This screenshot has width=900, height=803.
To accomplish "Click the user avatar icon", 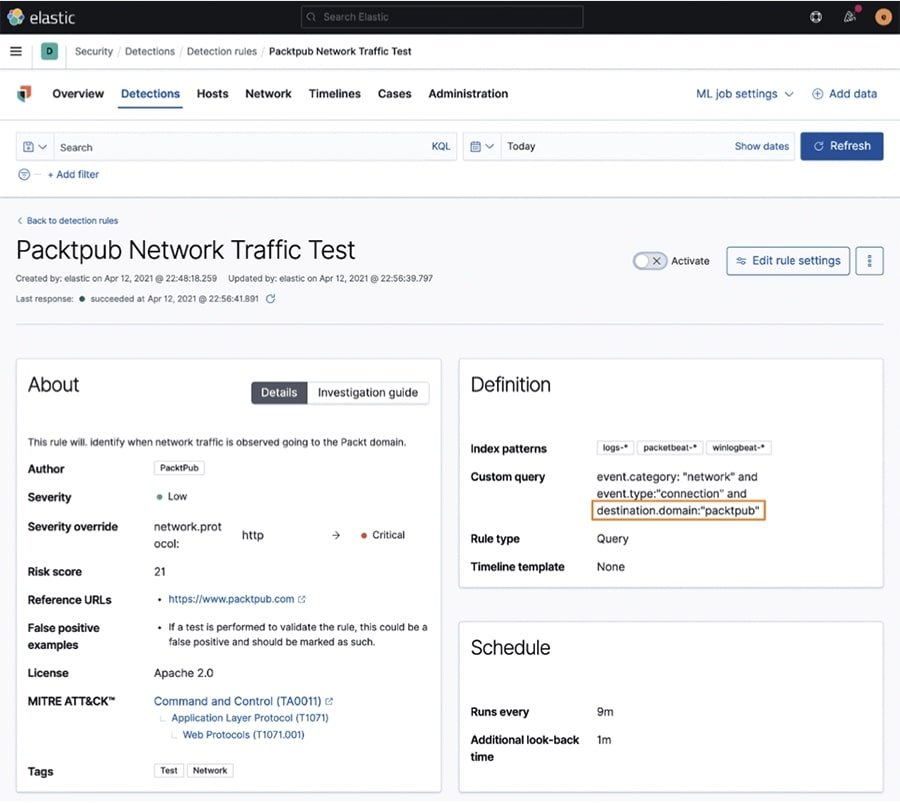I will click(882, 17).
